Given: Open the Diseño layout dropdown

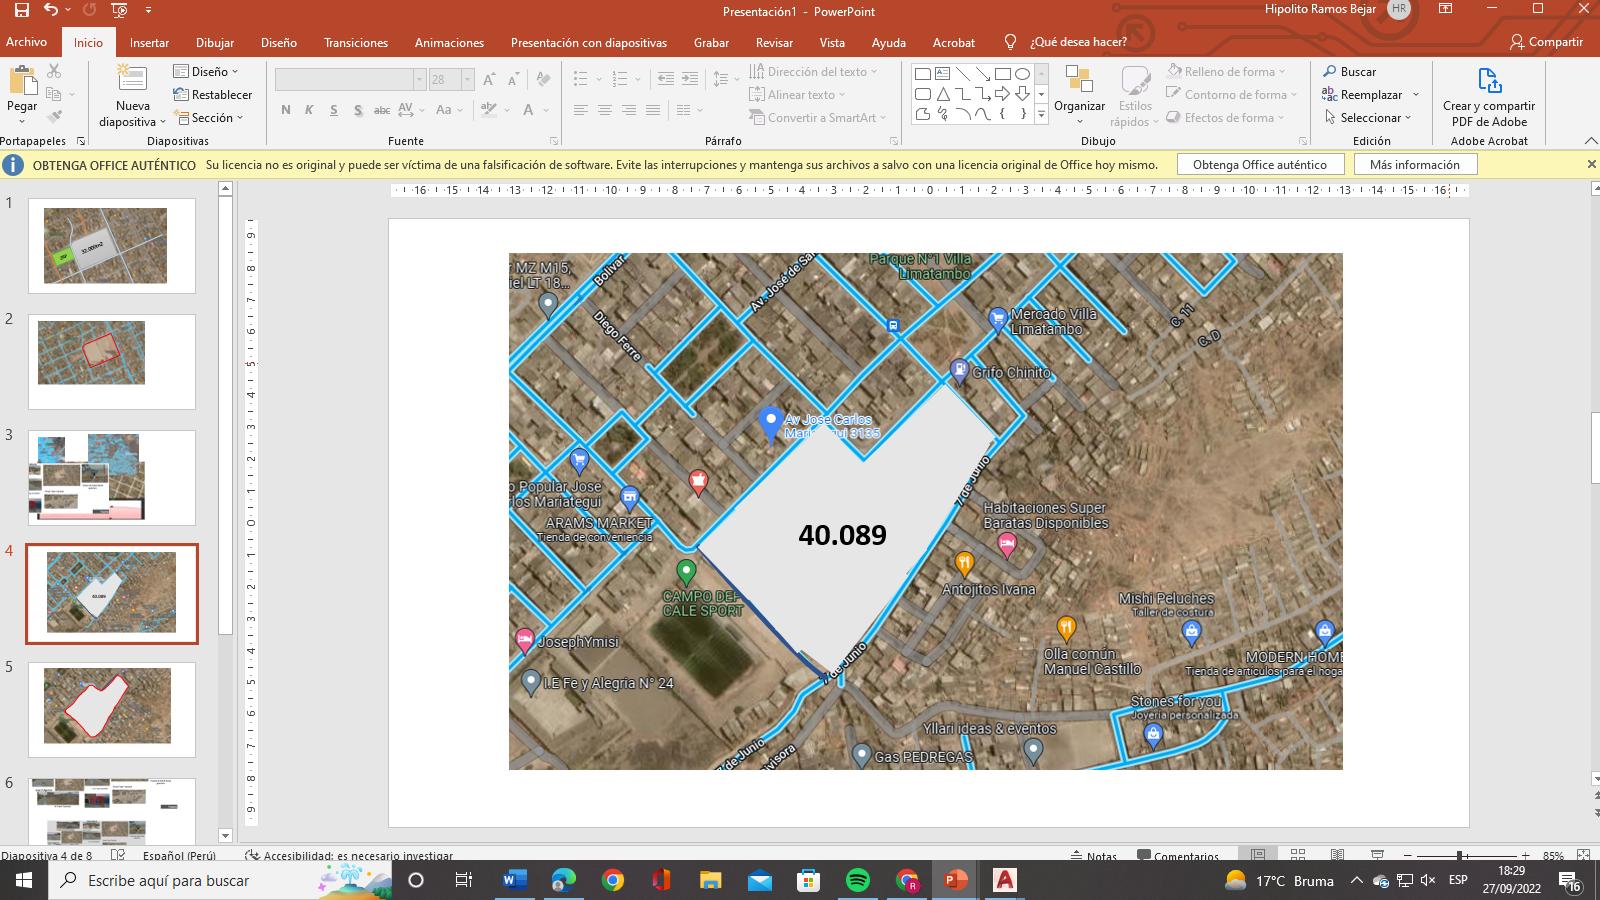Looking at the screenshot, I should pos(206,72).
